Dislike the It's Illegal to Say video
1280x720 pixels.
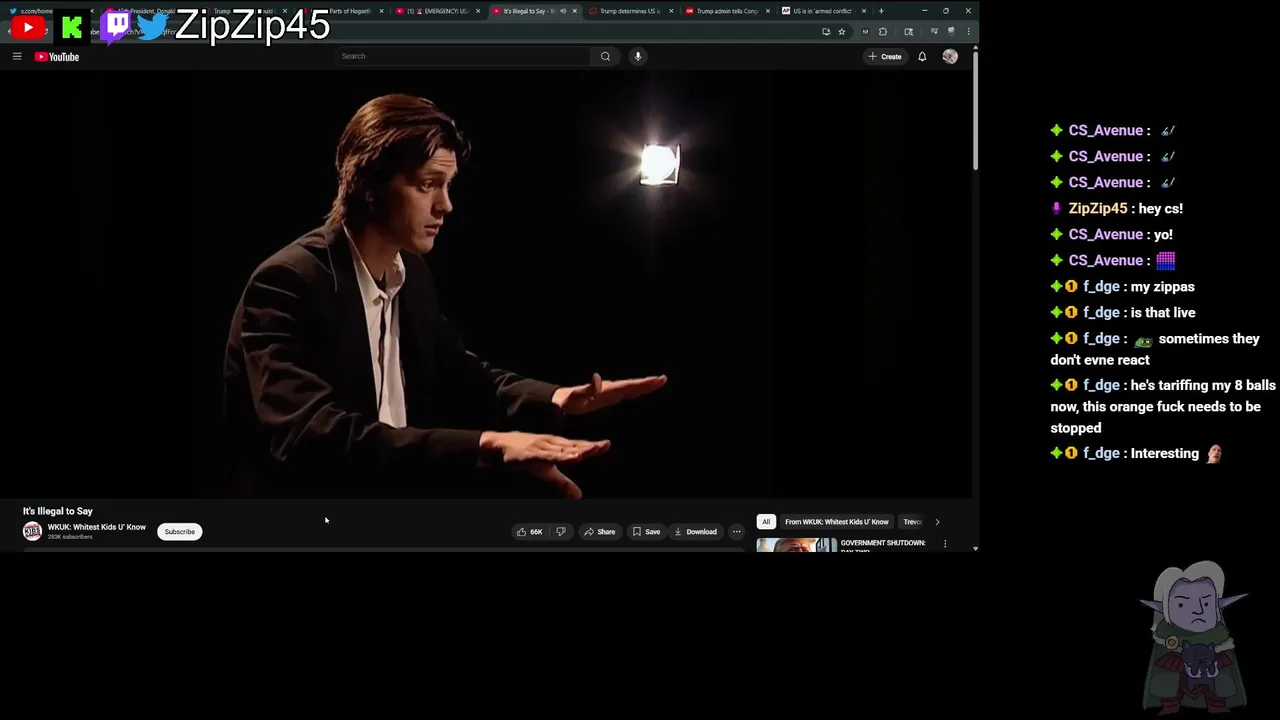561,532
